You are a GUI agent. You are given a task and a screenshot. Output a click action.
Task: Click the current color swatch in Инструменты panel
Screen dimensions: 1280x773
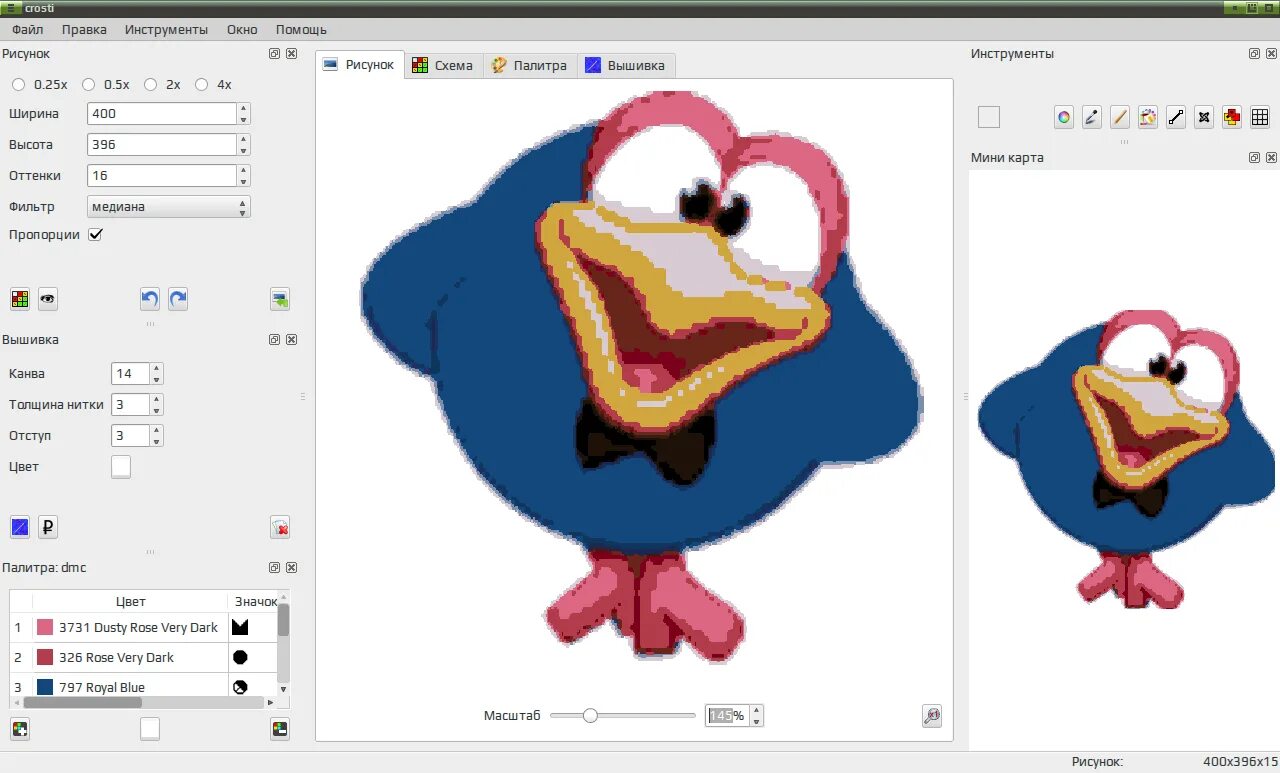coord(989,117)
